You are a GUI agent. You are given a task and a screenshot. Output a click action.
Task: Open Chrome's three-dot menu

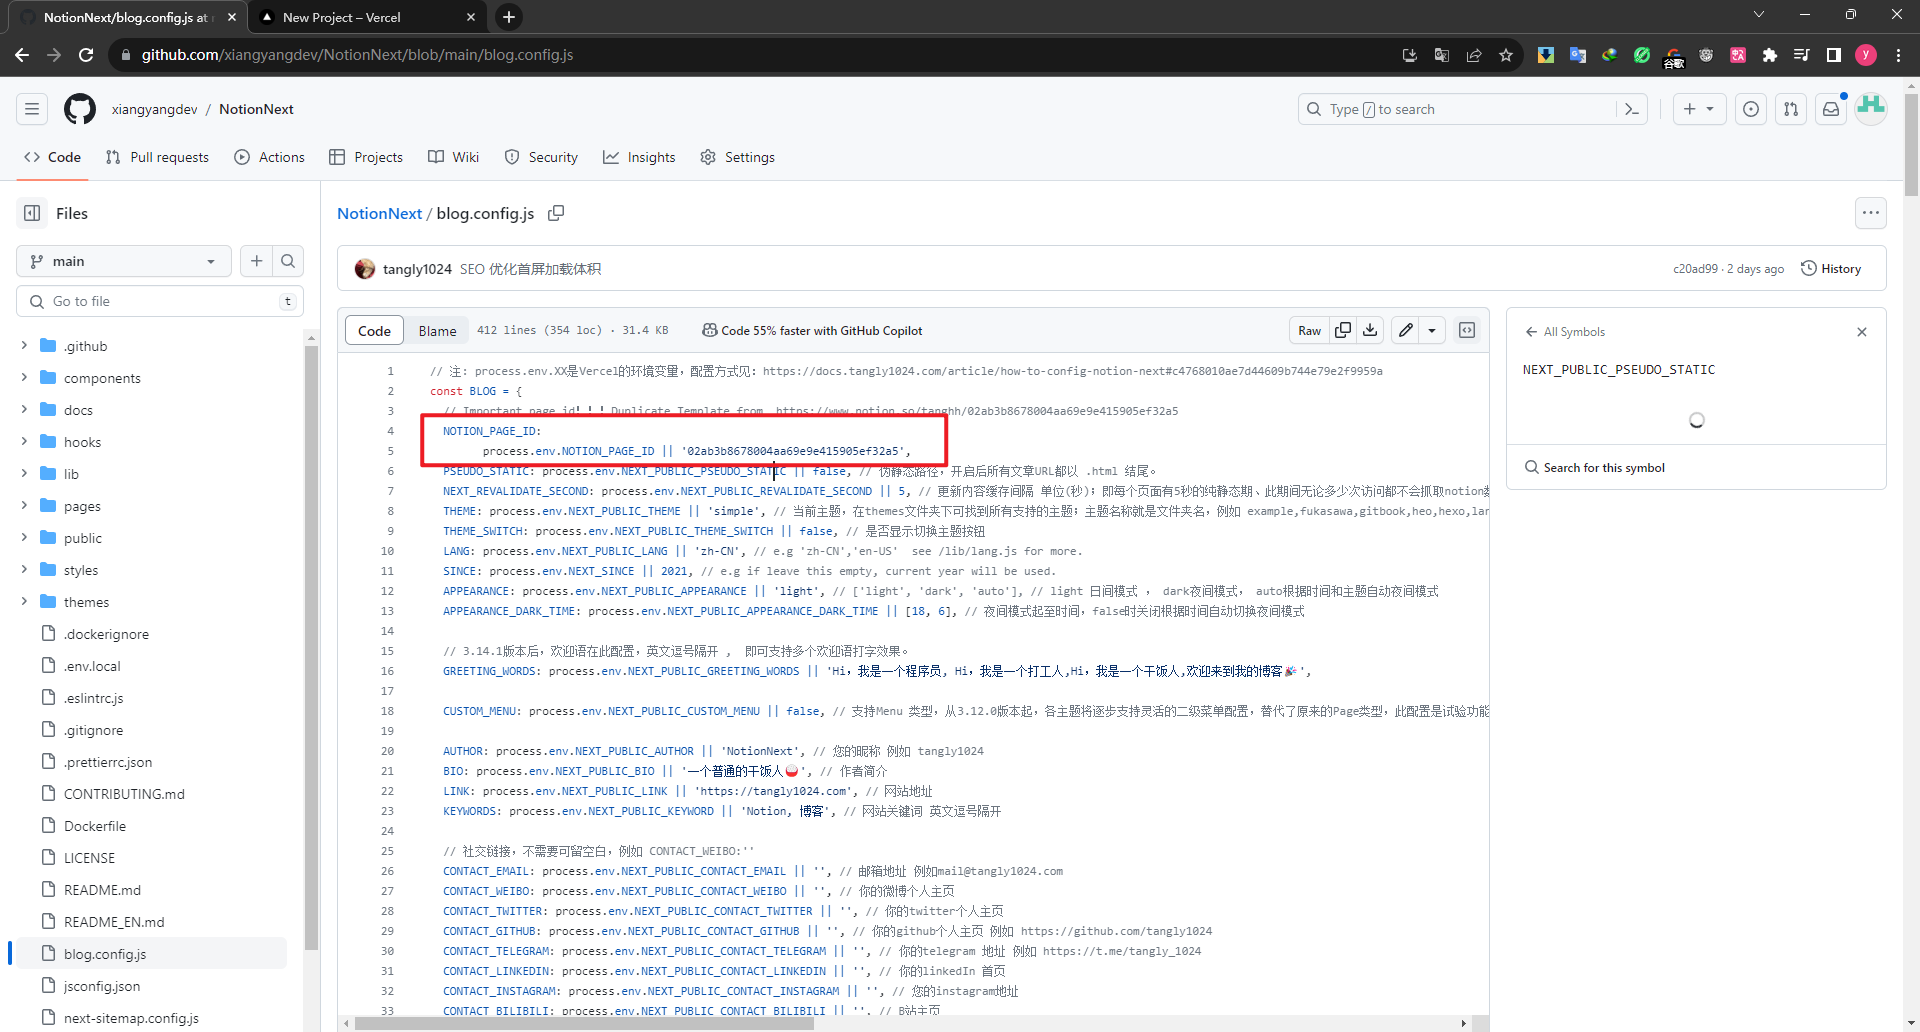point(1898,55)
